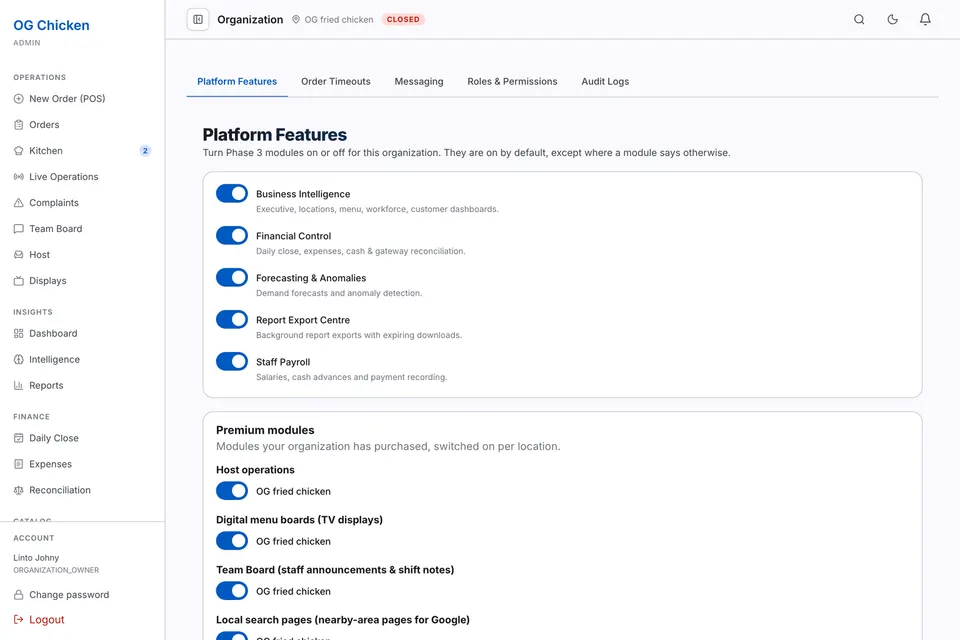Click the OG Chicken logo title

click(51, 25)
